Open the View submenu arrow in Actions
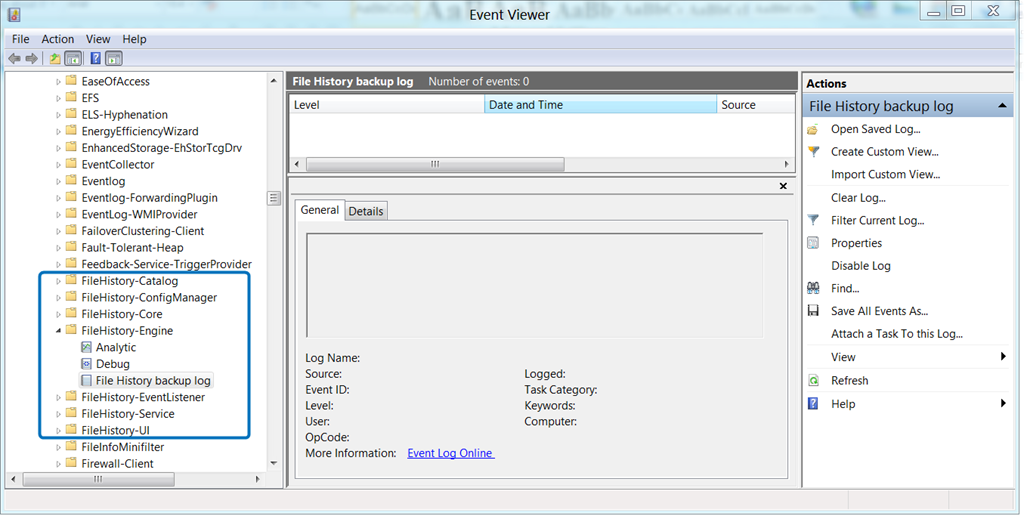 pos(1003,356)
